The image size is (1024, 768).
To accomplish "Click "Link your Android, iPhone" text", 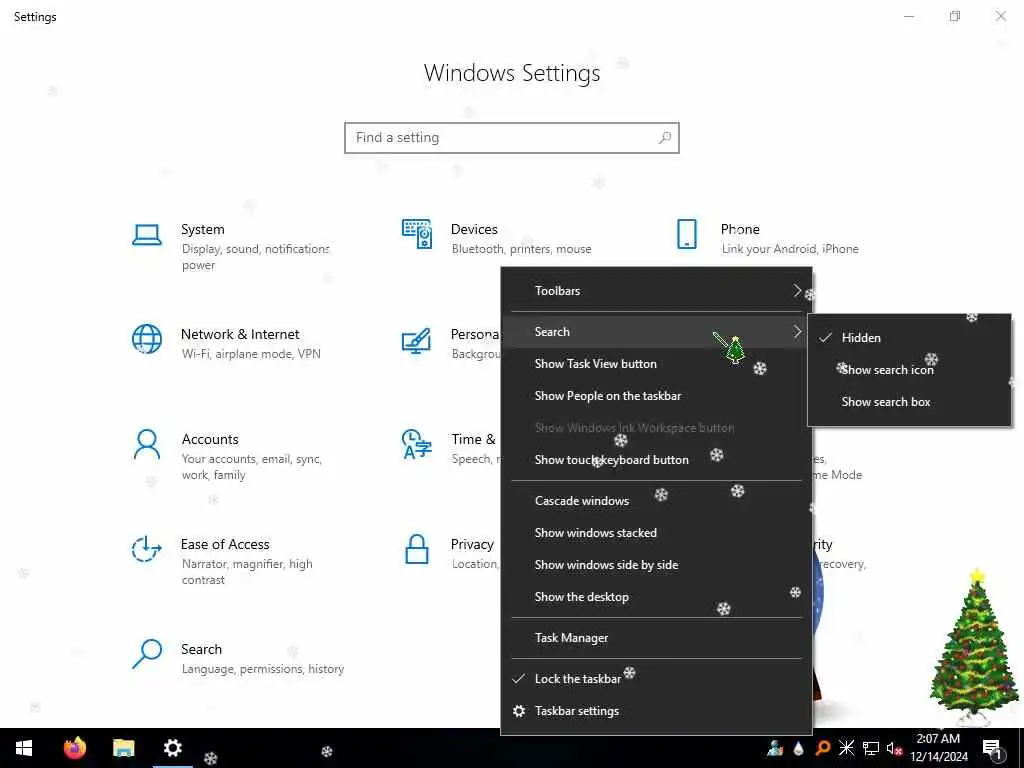I will [x=790, y=249].
